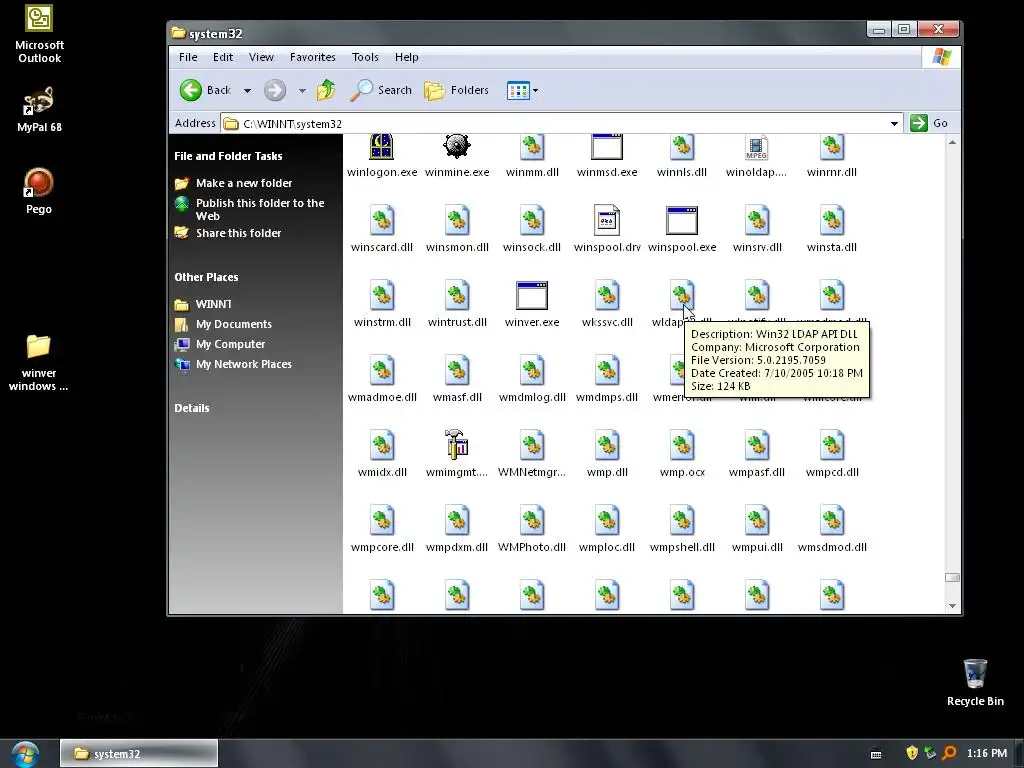This screenshot has width=1024, height=768.
Task: Click the Go button
Action: [x=929, y=123]
